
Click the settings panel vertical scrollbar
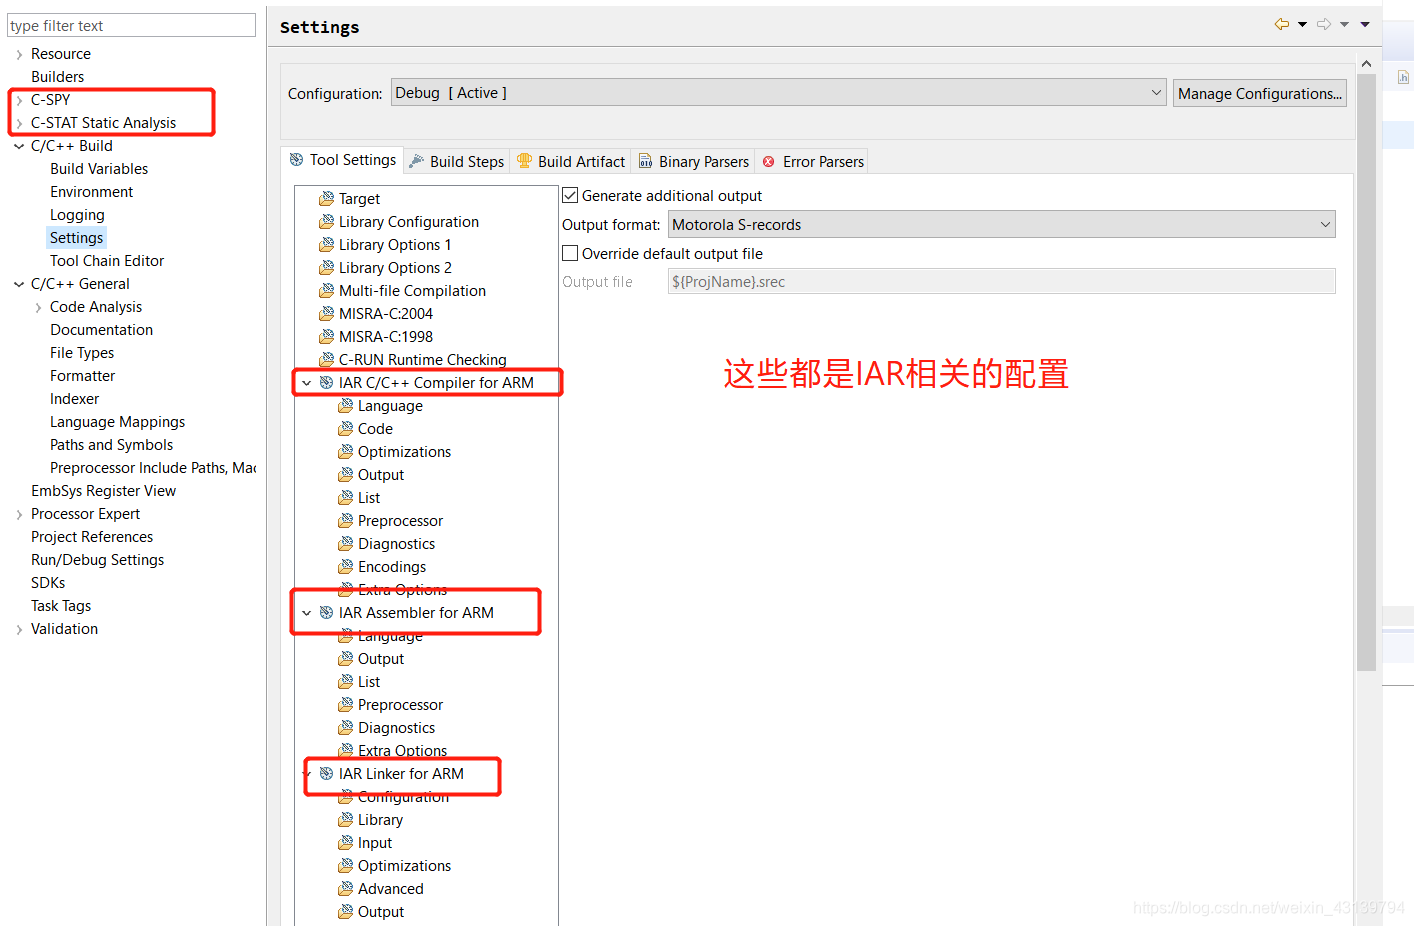click(1367, 372)
